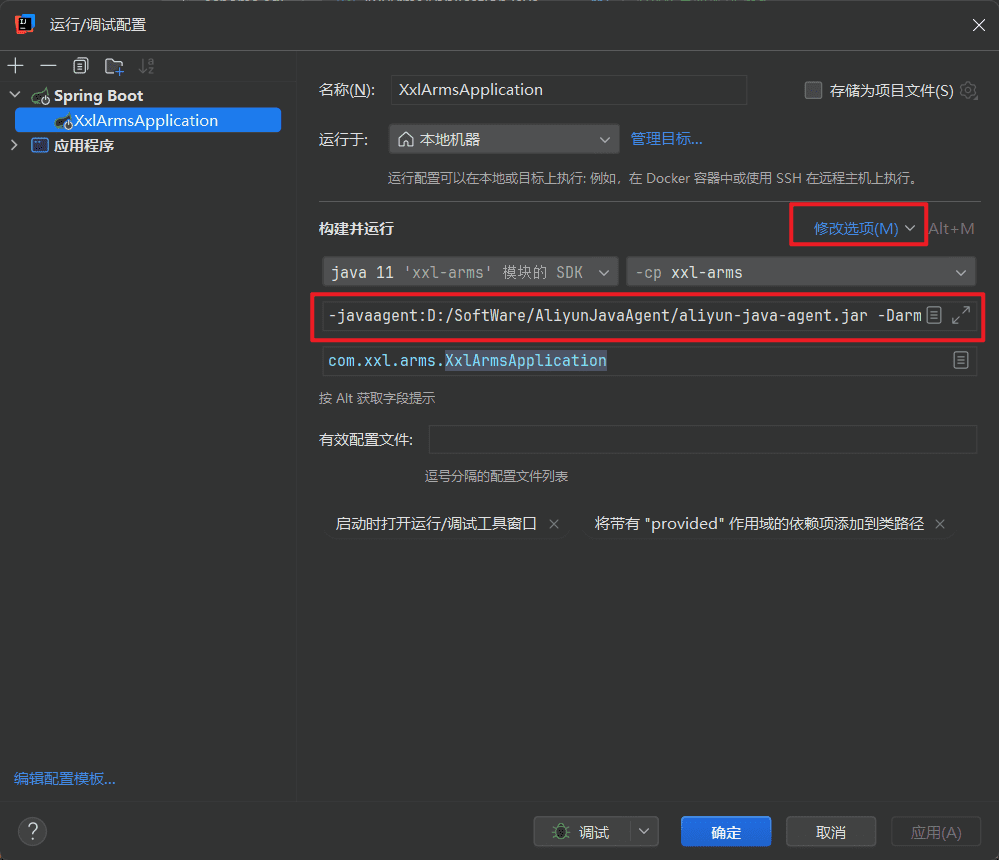The height and width of the screenshot is (860, 999).
Task: Copy the selected run configuration
Action: (x=81, y=66)
